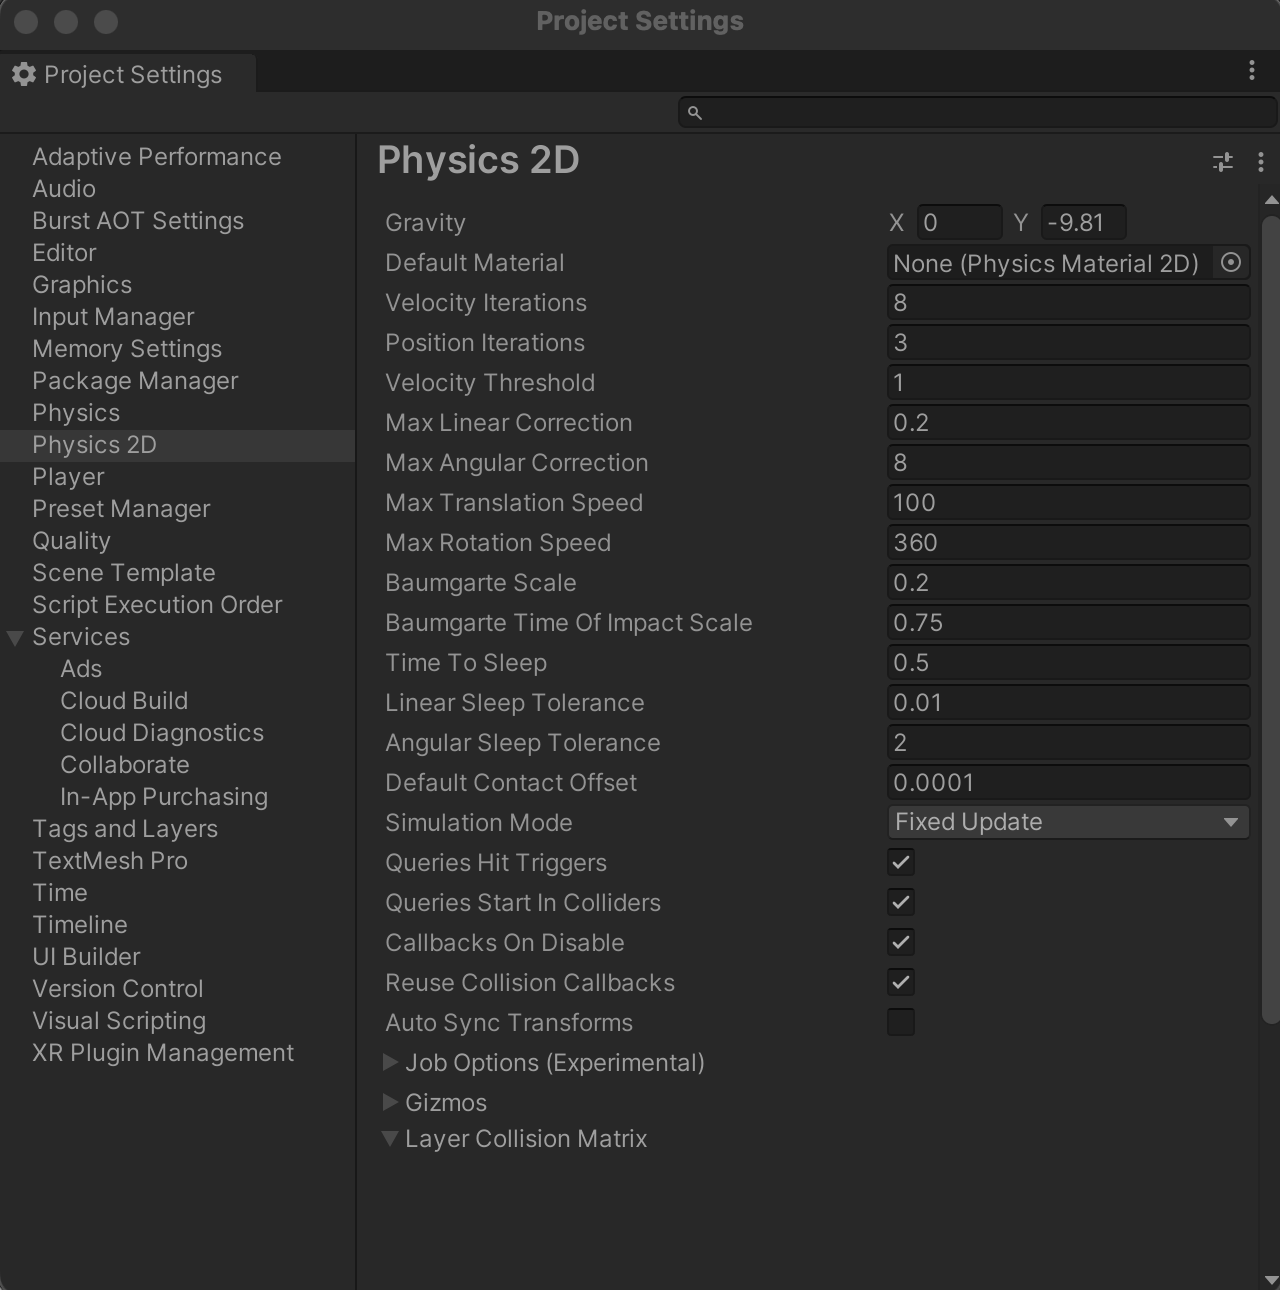Click the search magnifier icon

pyautogui.click(x=695, y=113)
